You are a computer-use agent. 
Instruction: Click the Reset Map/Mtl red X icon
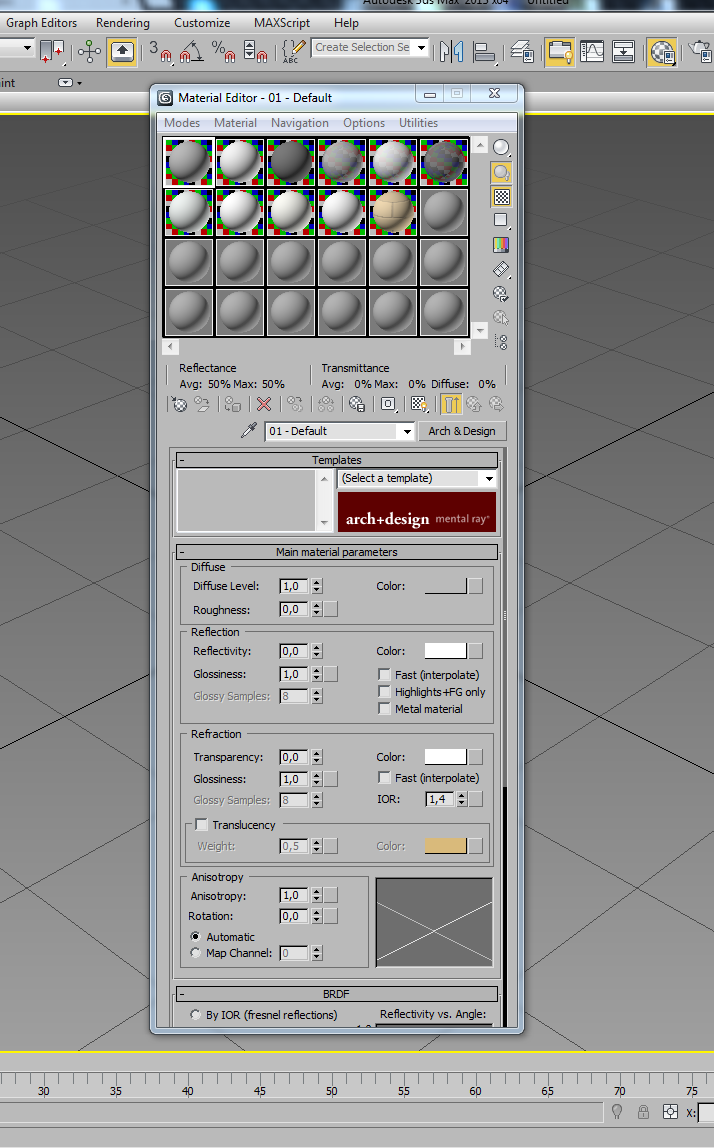[264, 404]
